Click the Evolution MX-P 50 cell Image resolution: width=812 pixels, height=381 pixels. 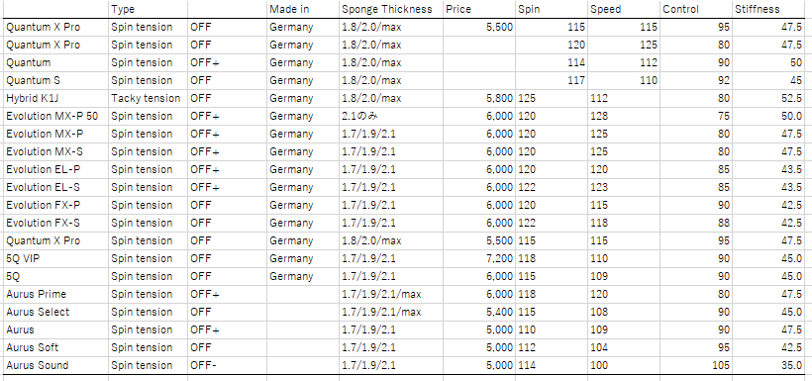point(55,116)
